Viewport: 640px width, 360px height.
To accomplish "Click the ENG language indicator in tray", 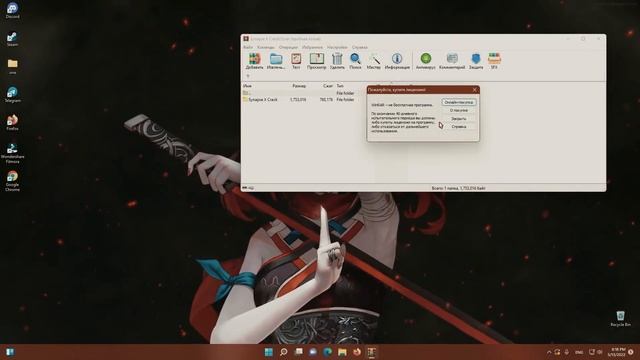I will (x=579, y=352).
